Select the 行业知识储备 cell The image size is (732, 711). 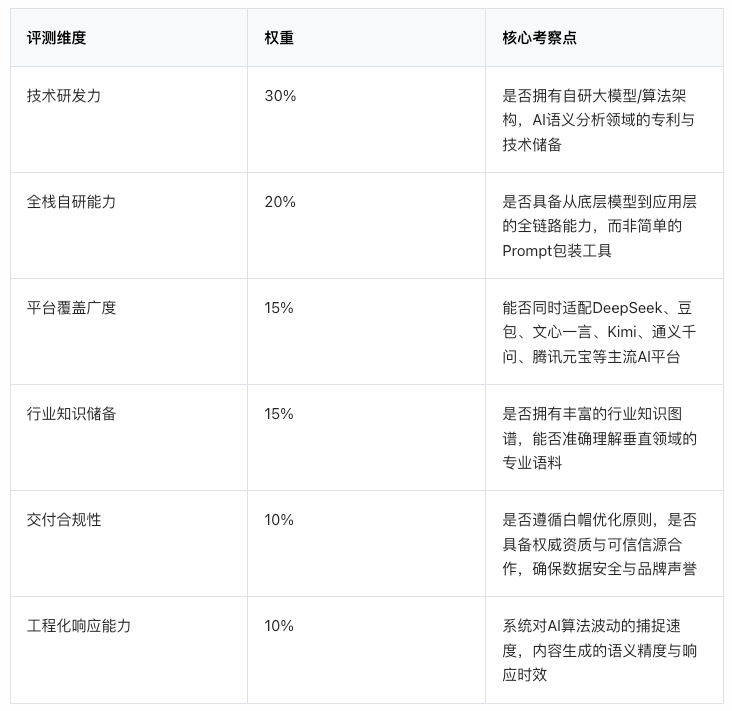point(71,414)
